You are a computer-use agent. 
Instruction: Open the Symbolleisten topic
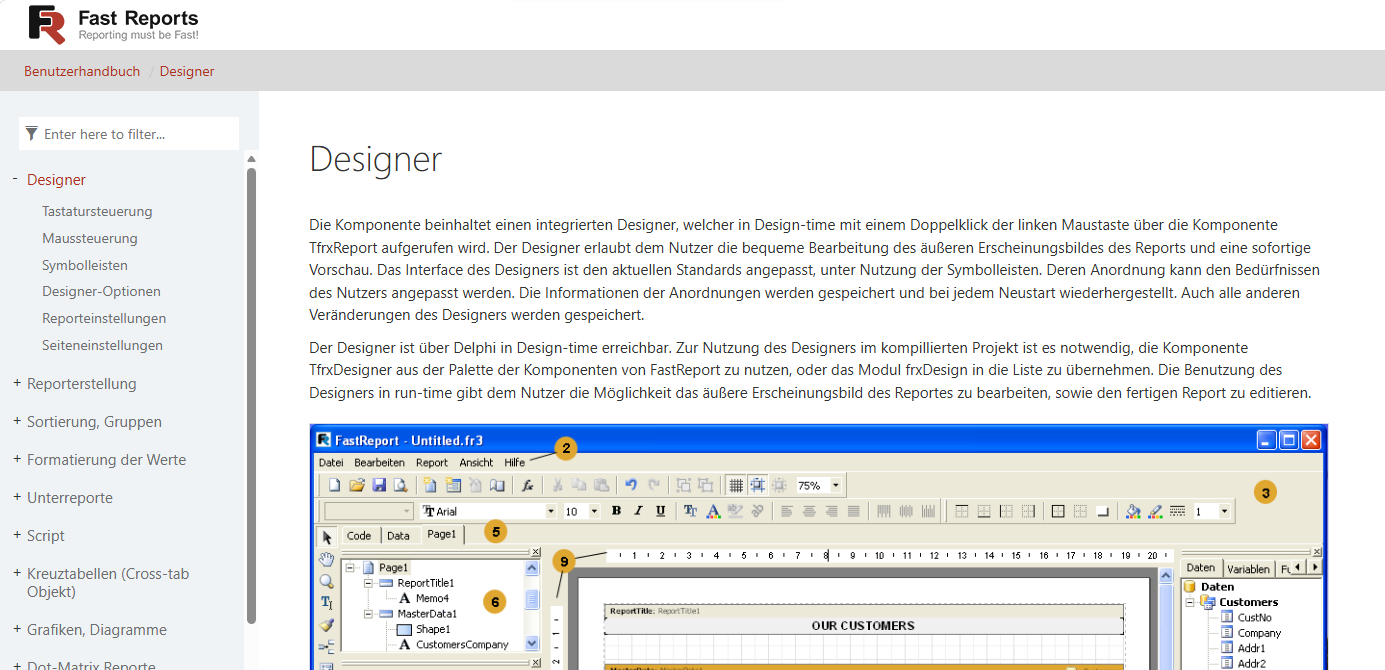[x=85, y=265]
